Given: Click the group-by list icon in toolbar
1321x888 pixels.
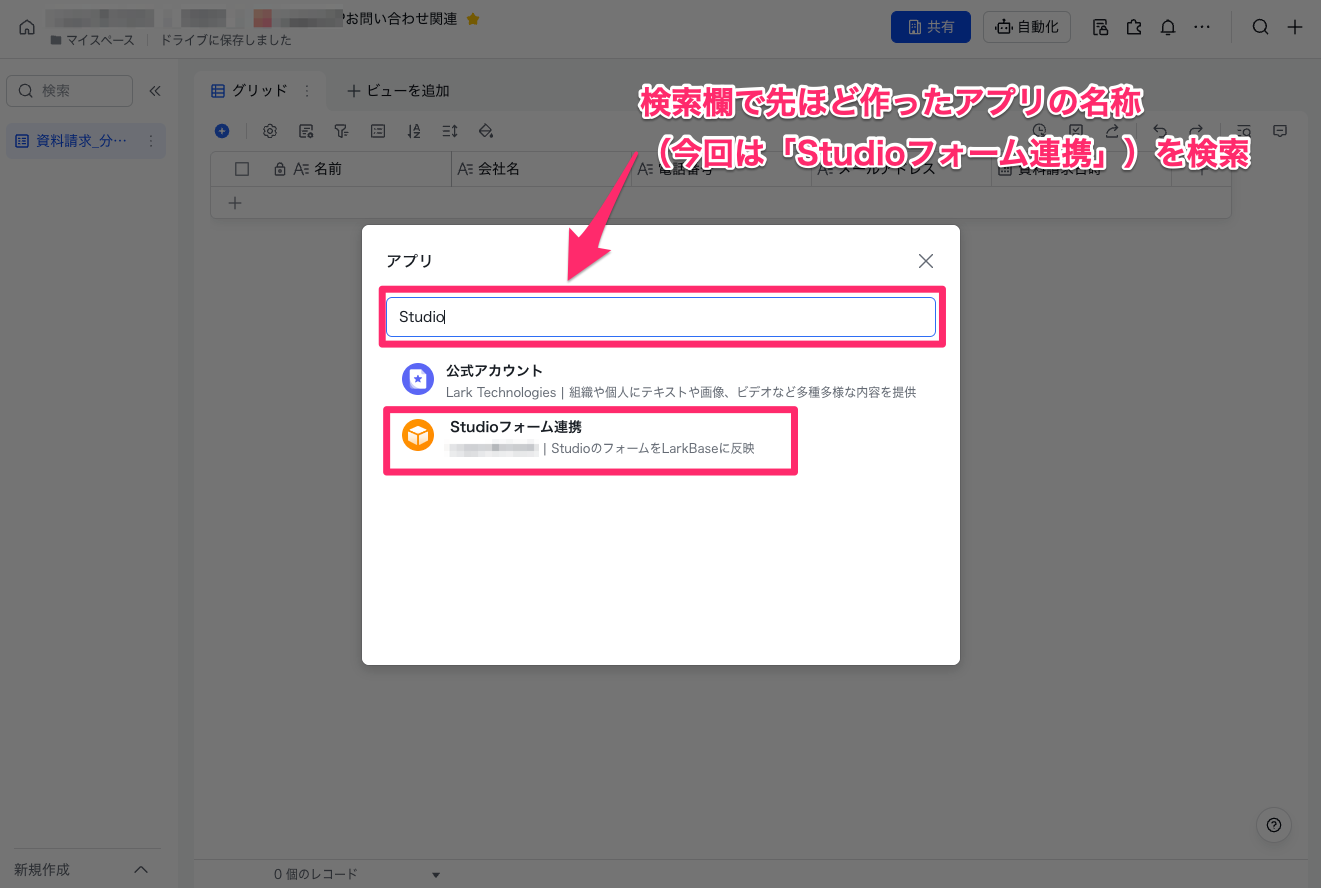Looking at the screenshot, I should 378,131.
